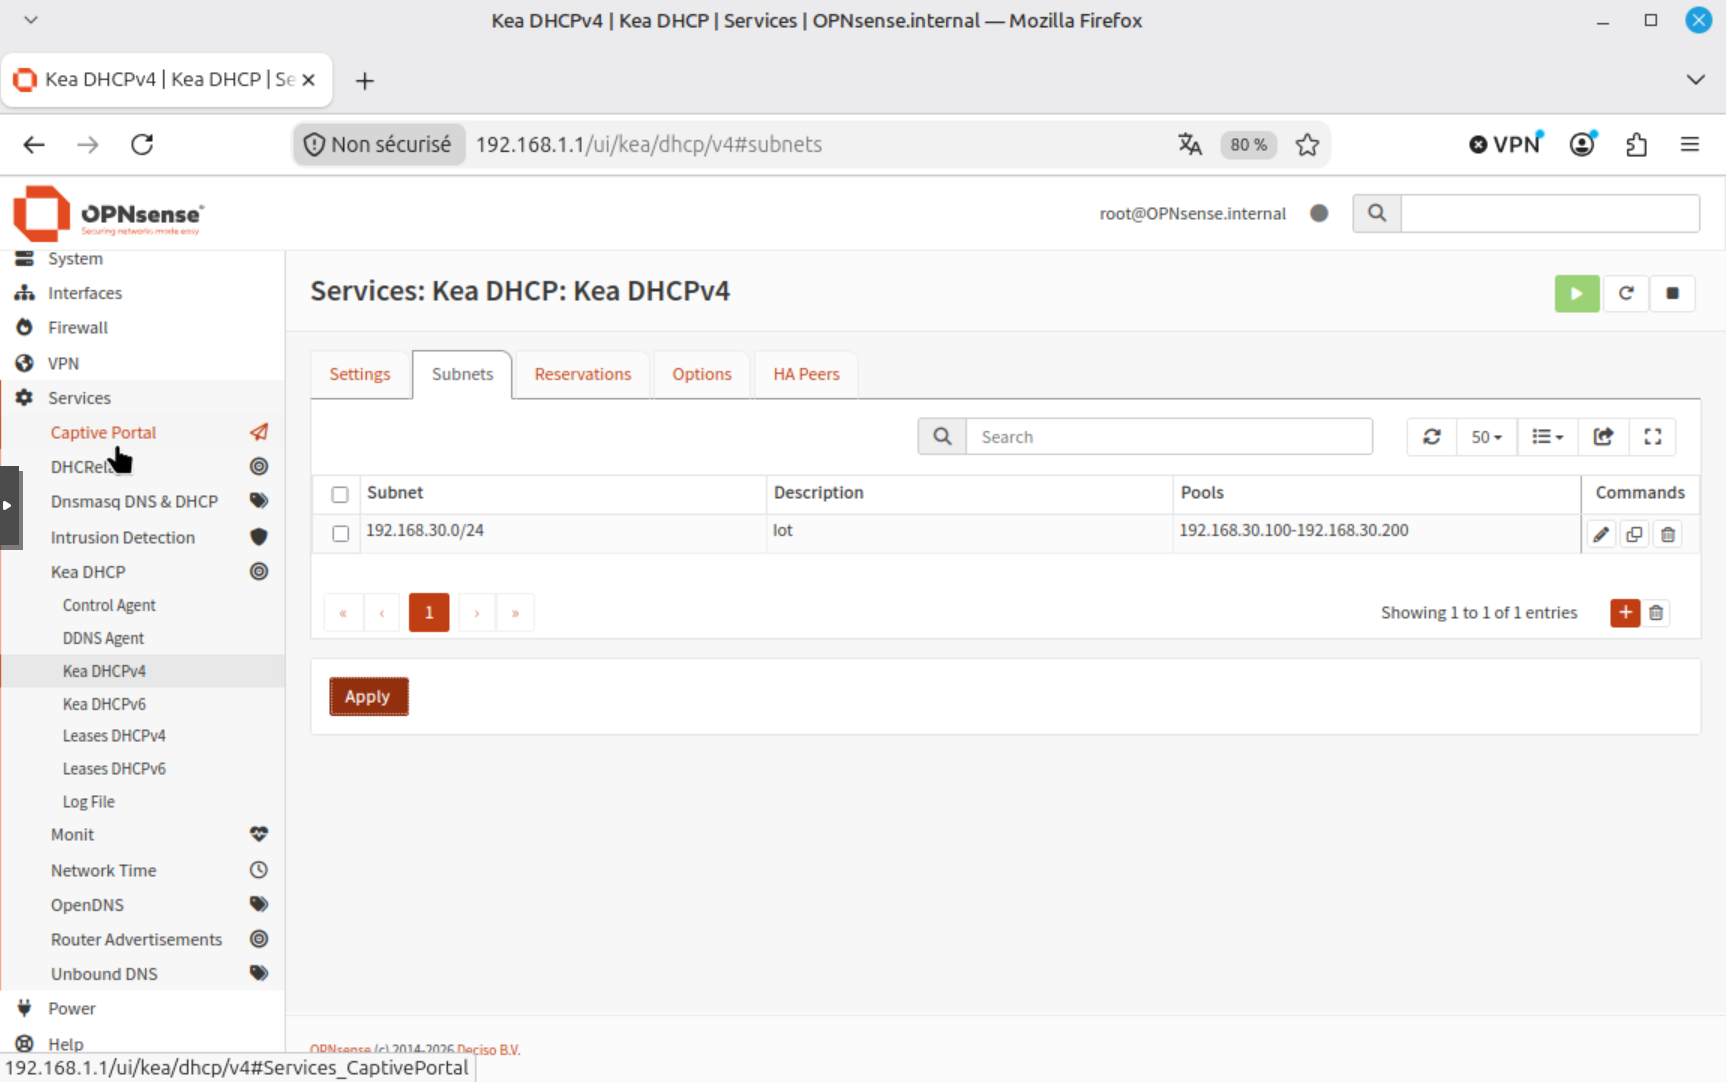This screenshot has width=1726, height=1082.
Task: Select the Subnets tab
Action: 462,374
